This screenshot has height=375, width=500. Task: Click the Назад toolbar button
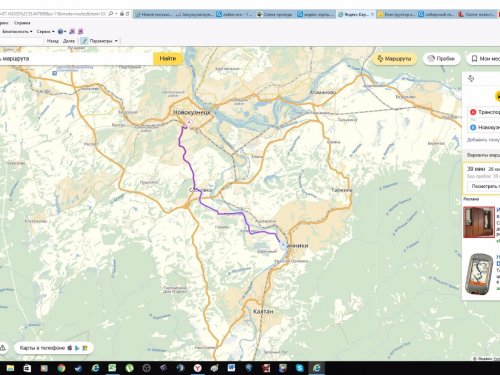(53, 41)
